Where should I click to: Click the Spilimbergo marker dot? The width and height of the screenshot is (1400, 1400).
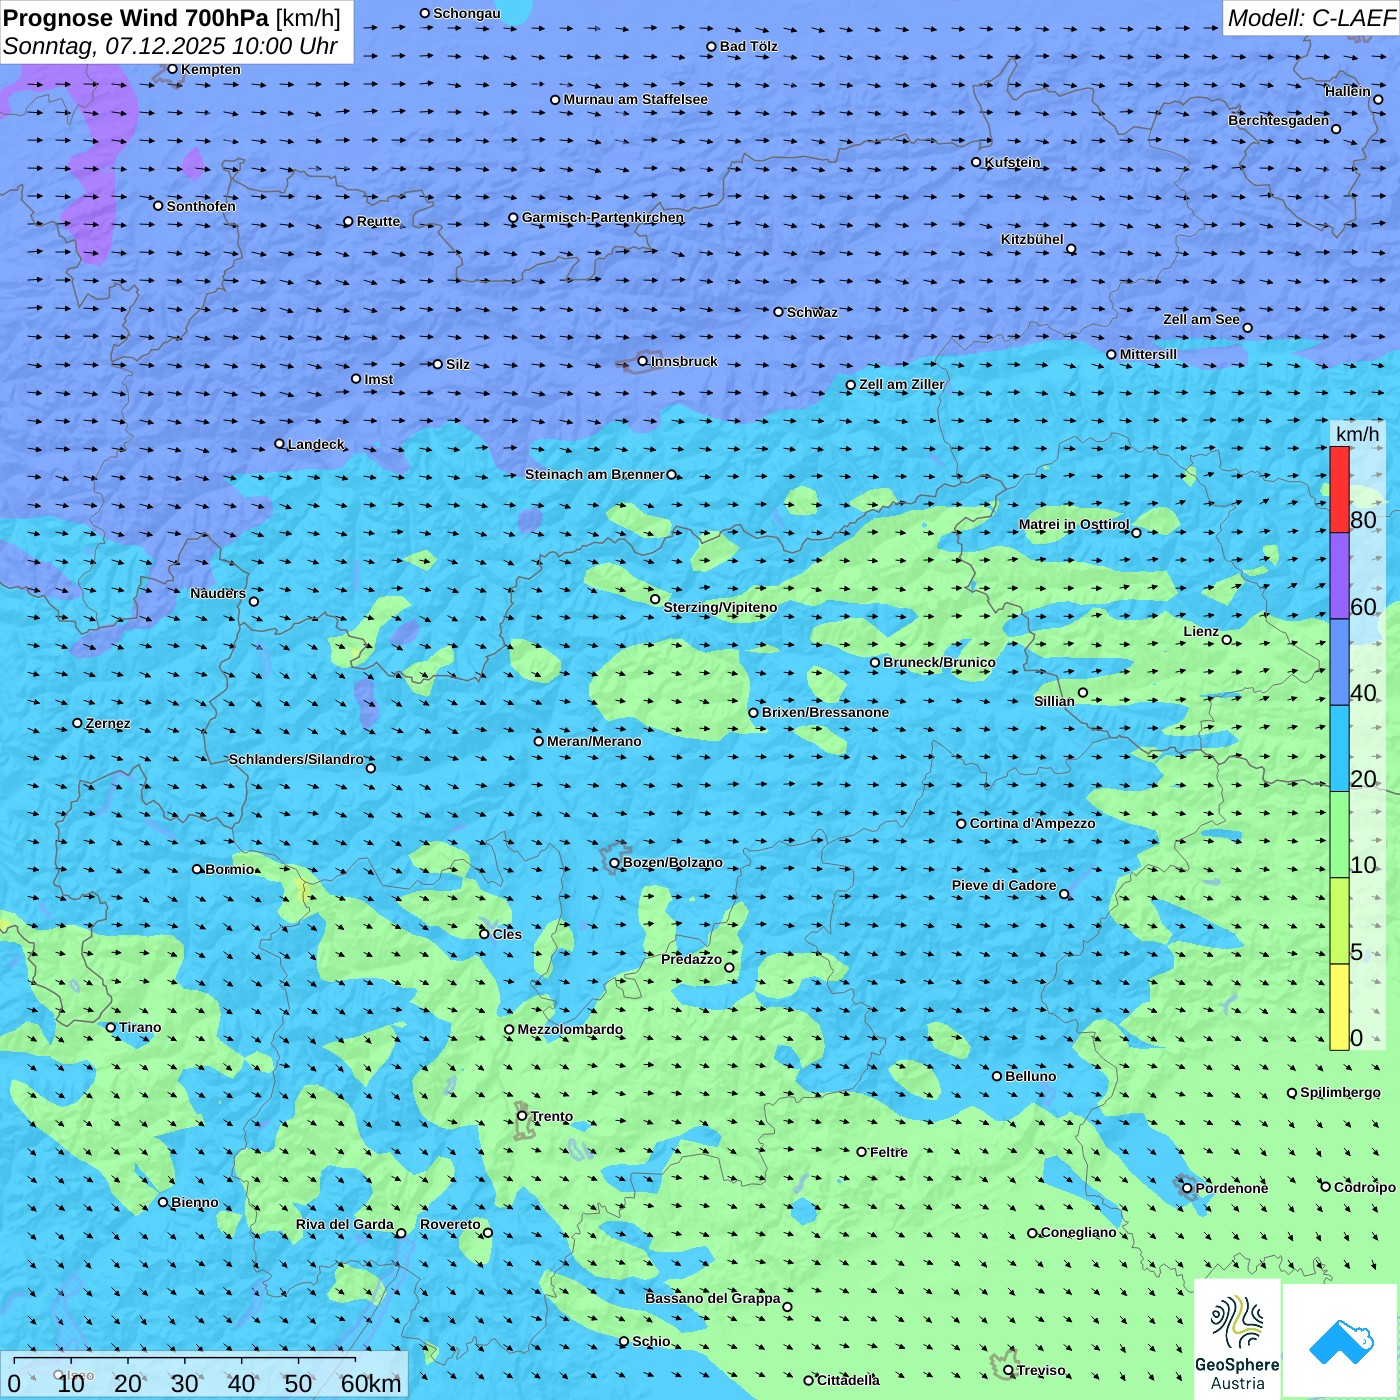pos(1292,1093)
